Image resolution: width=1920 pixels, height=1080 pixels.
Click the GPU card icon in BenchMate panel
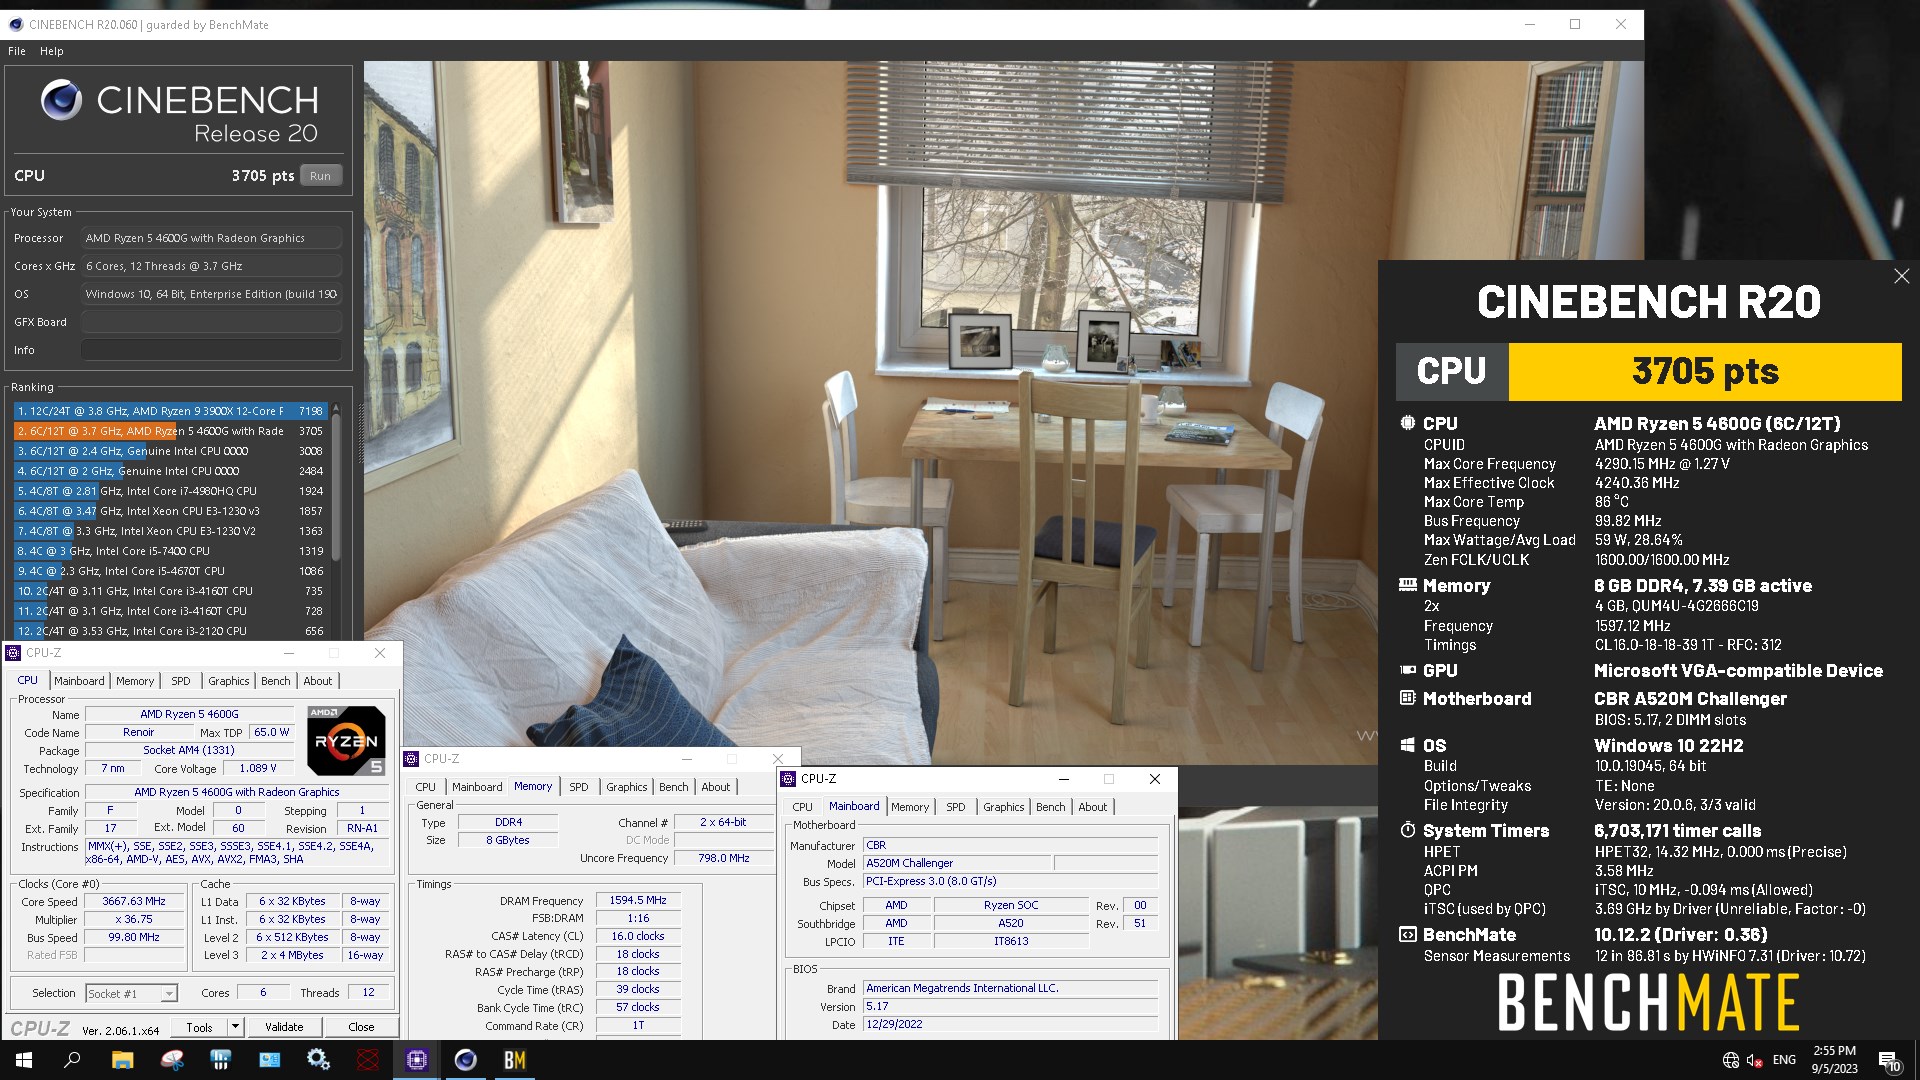[1407, 670]
